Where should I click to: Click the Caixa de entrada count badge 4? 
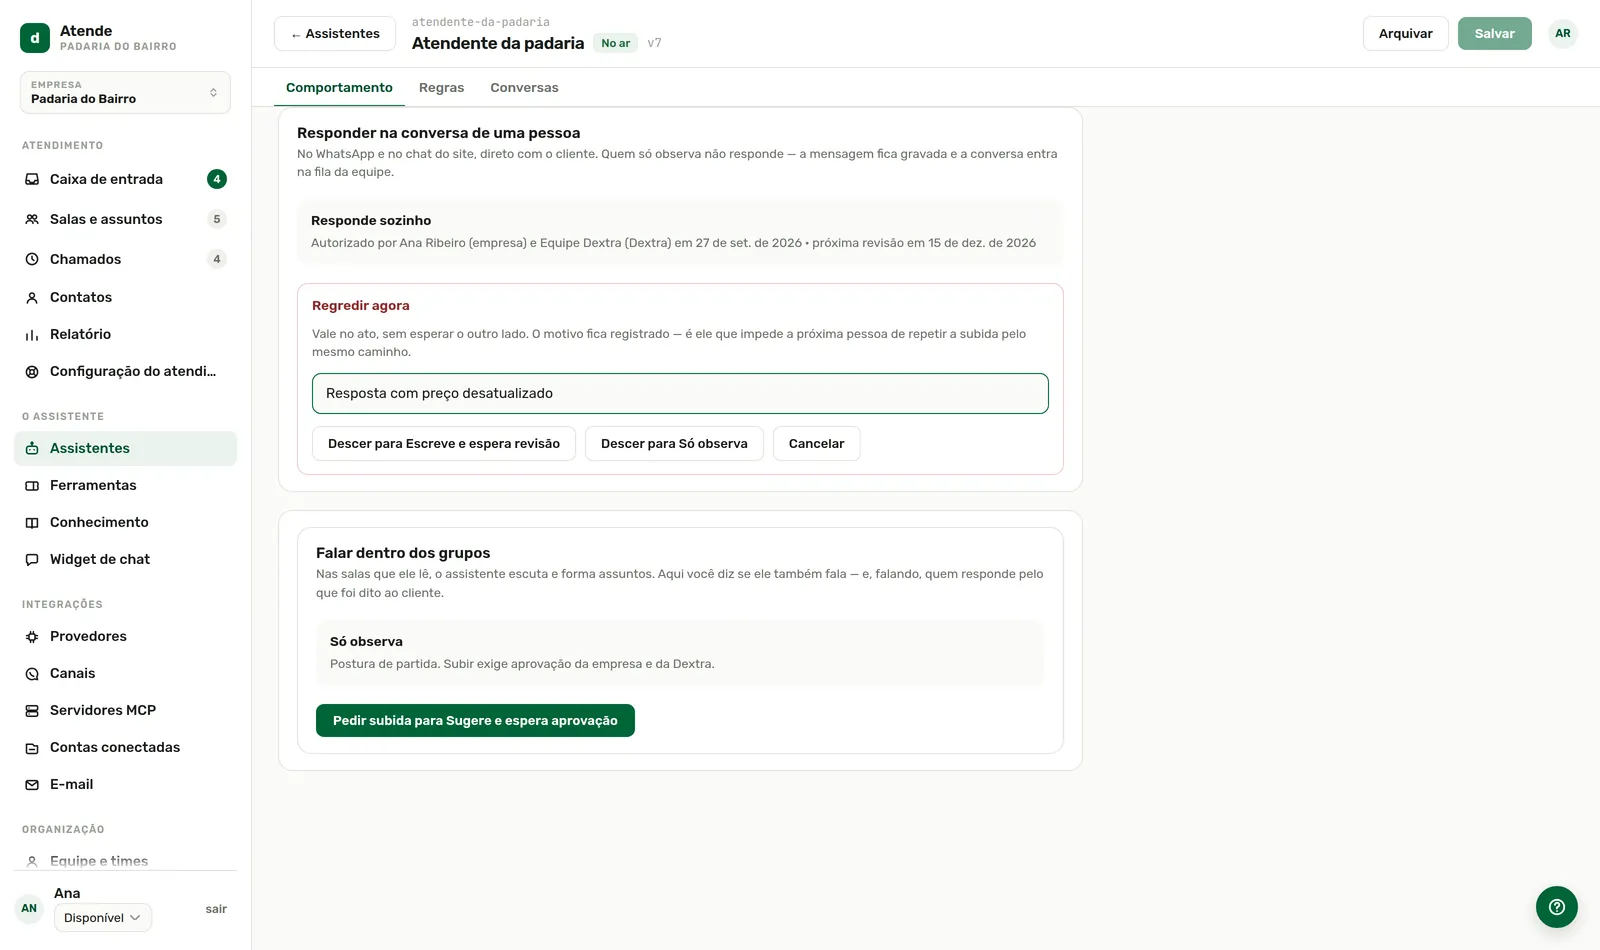coord(217,179)
